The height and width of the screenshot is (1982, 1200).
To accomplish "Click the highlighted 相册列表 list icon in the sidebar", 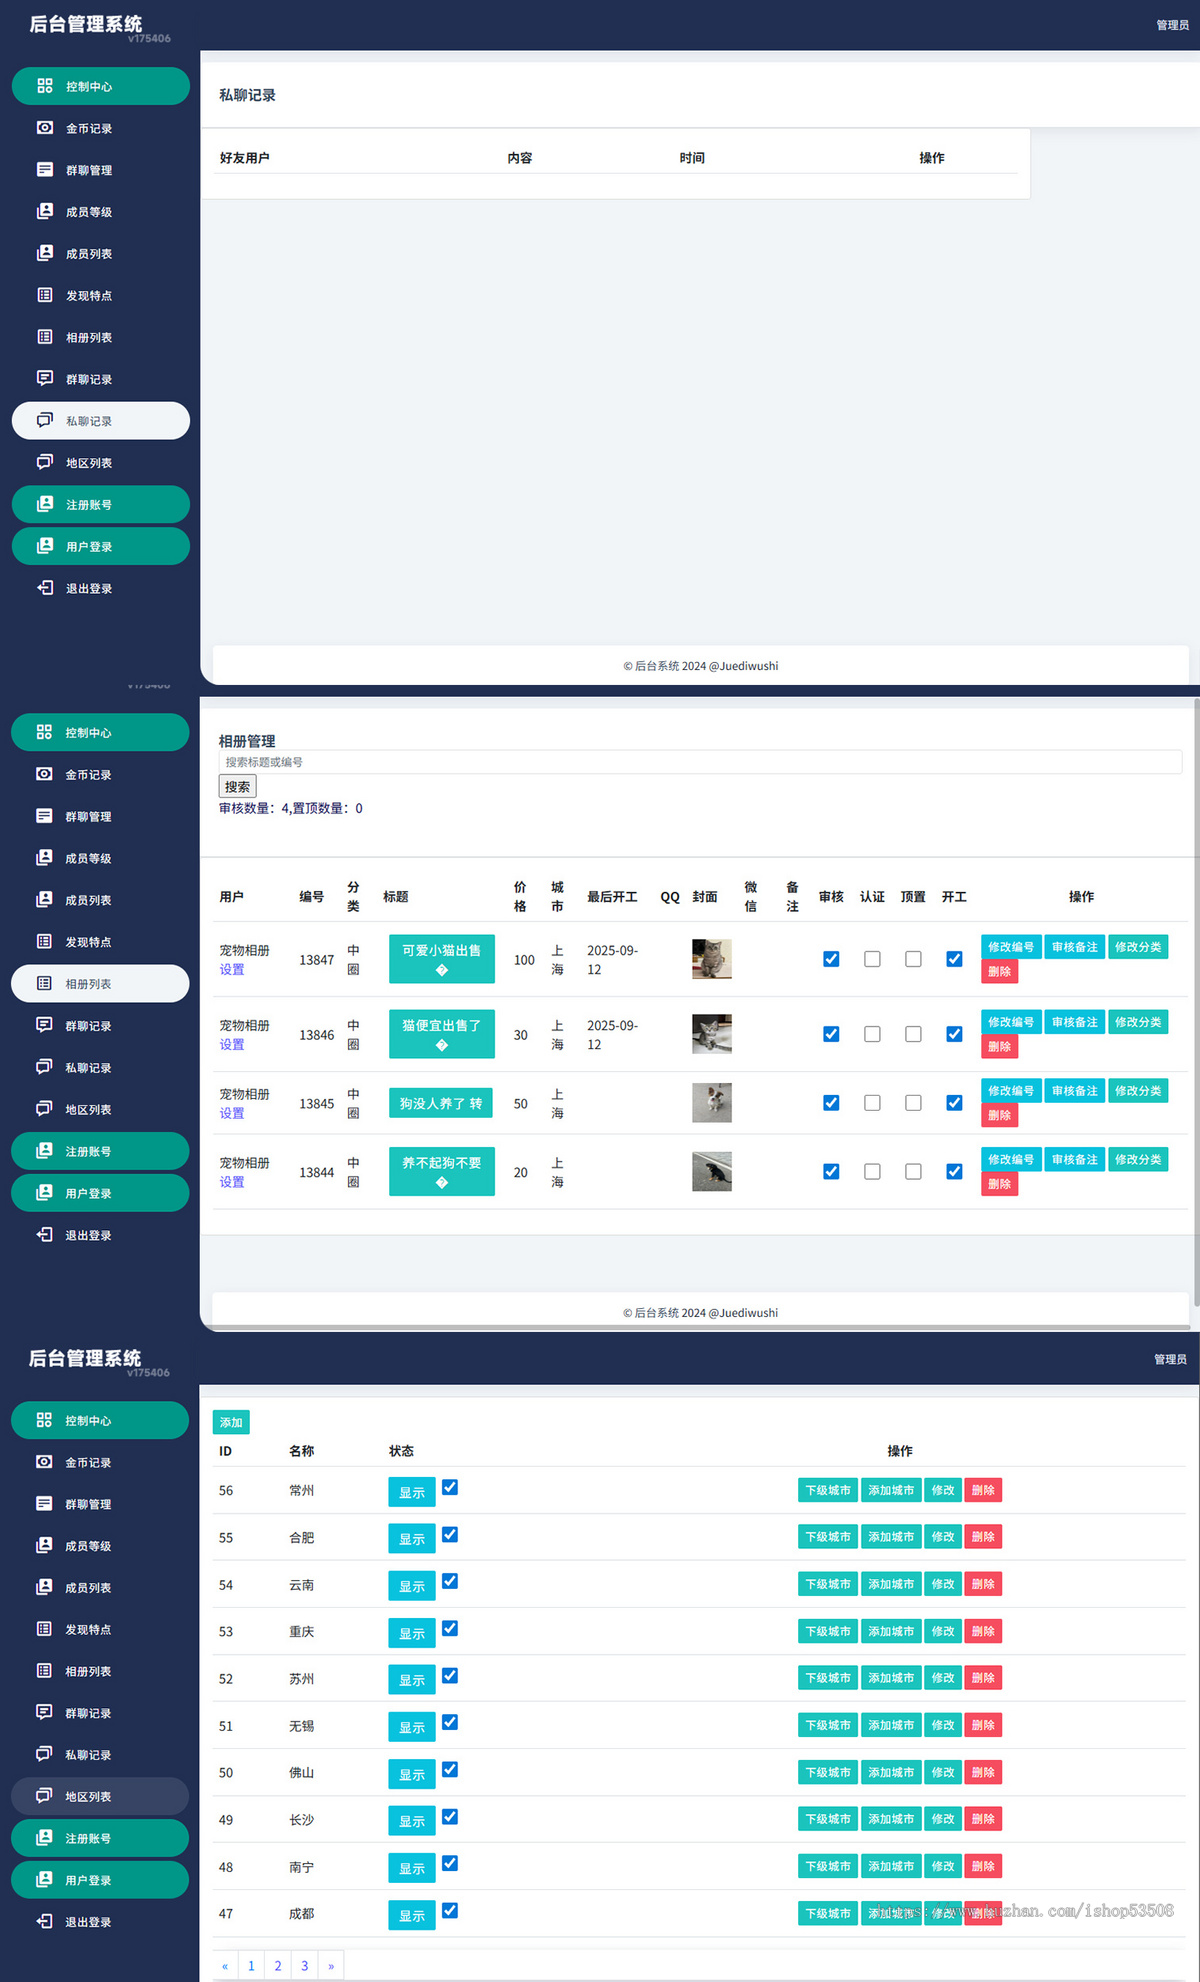I will tap(44, 983).
